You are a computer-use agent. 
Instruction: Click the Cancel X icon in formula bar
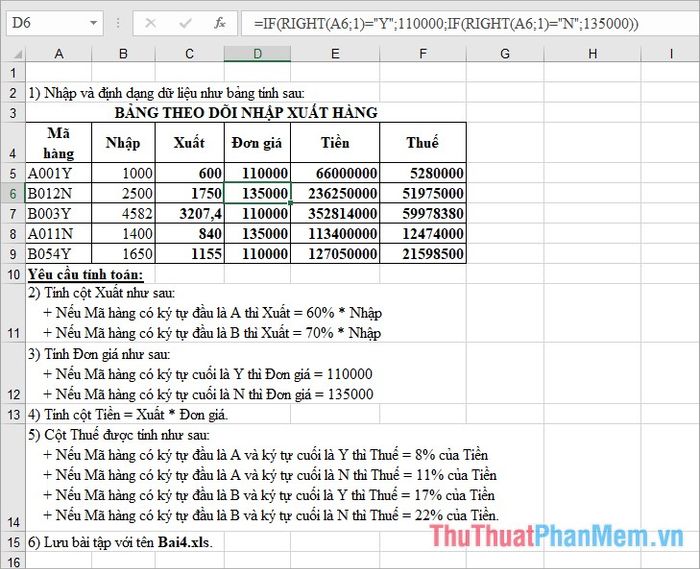point(150,22)
